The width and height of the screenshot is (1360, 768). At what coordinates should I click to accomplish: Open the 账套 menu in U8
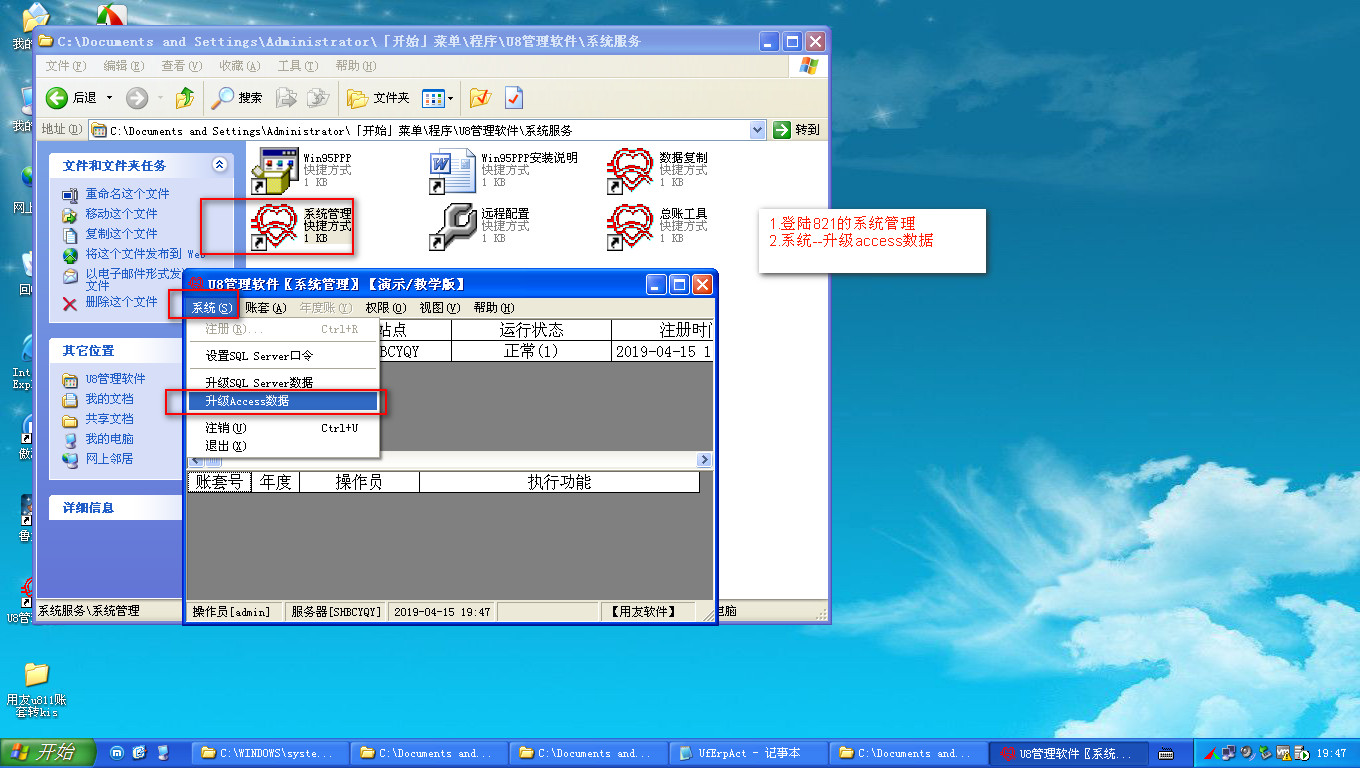(266, 308)
